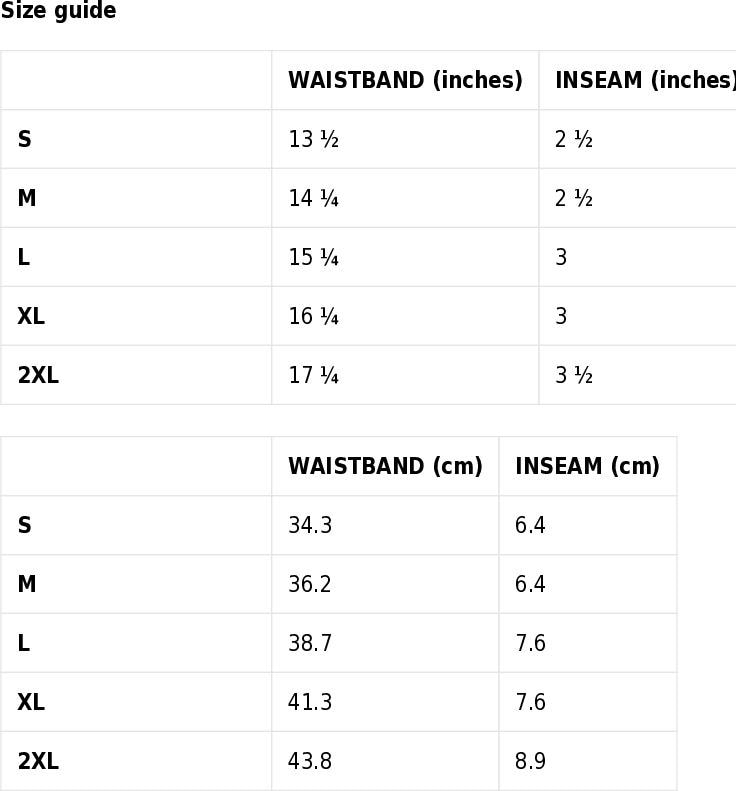This screenshot has width=736, height=791.
Task: Click the 2XL inseam value 3 ½
Action: 574,375
